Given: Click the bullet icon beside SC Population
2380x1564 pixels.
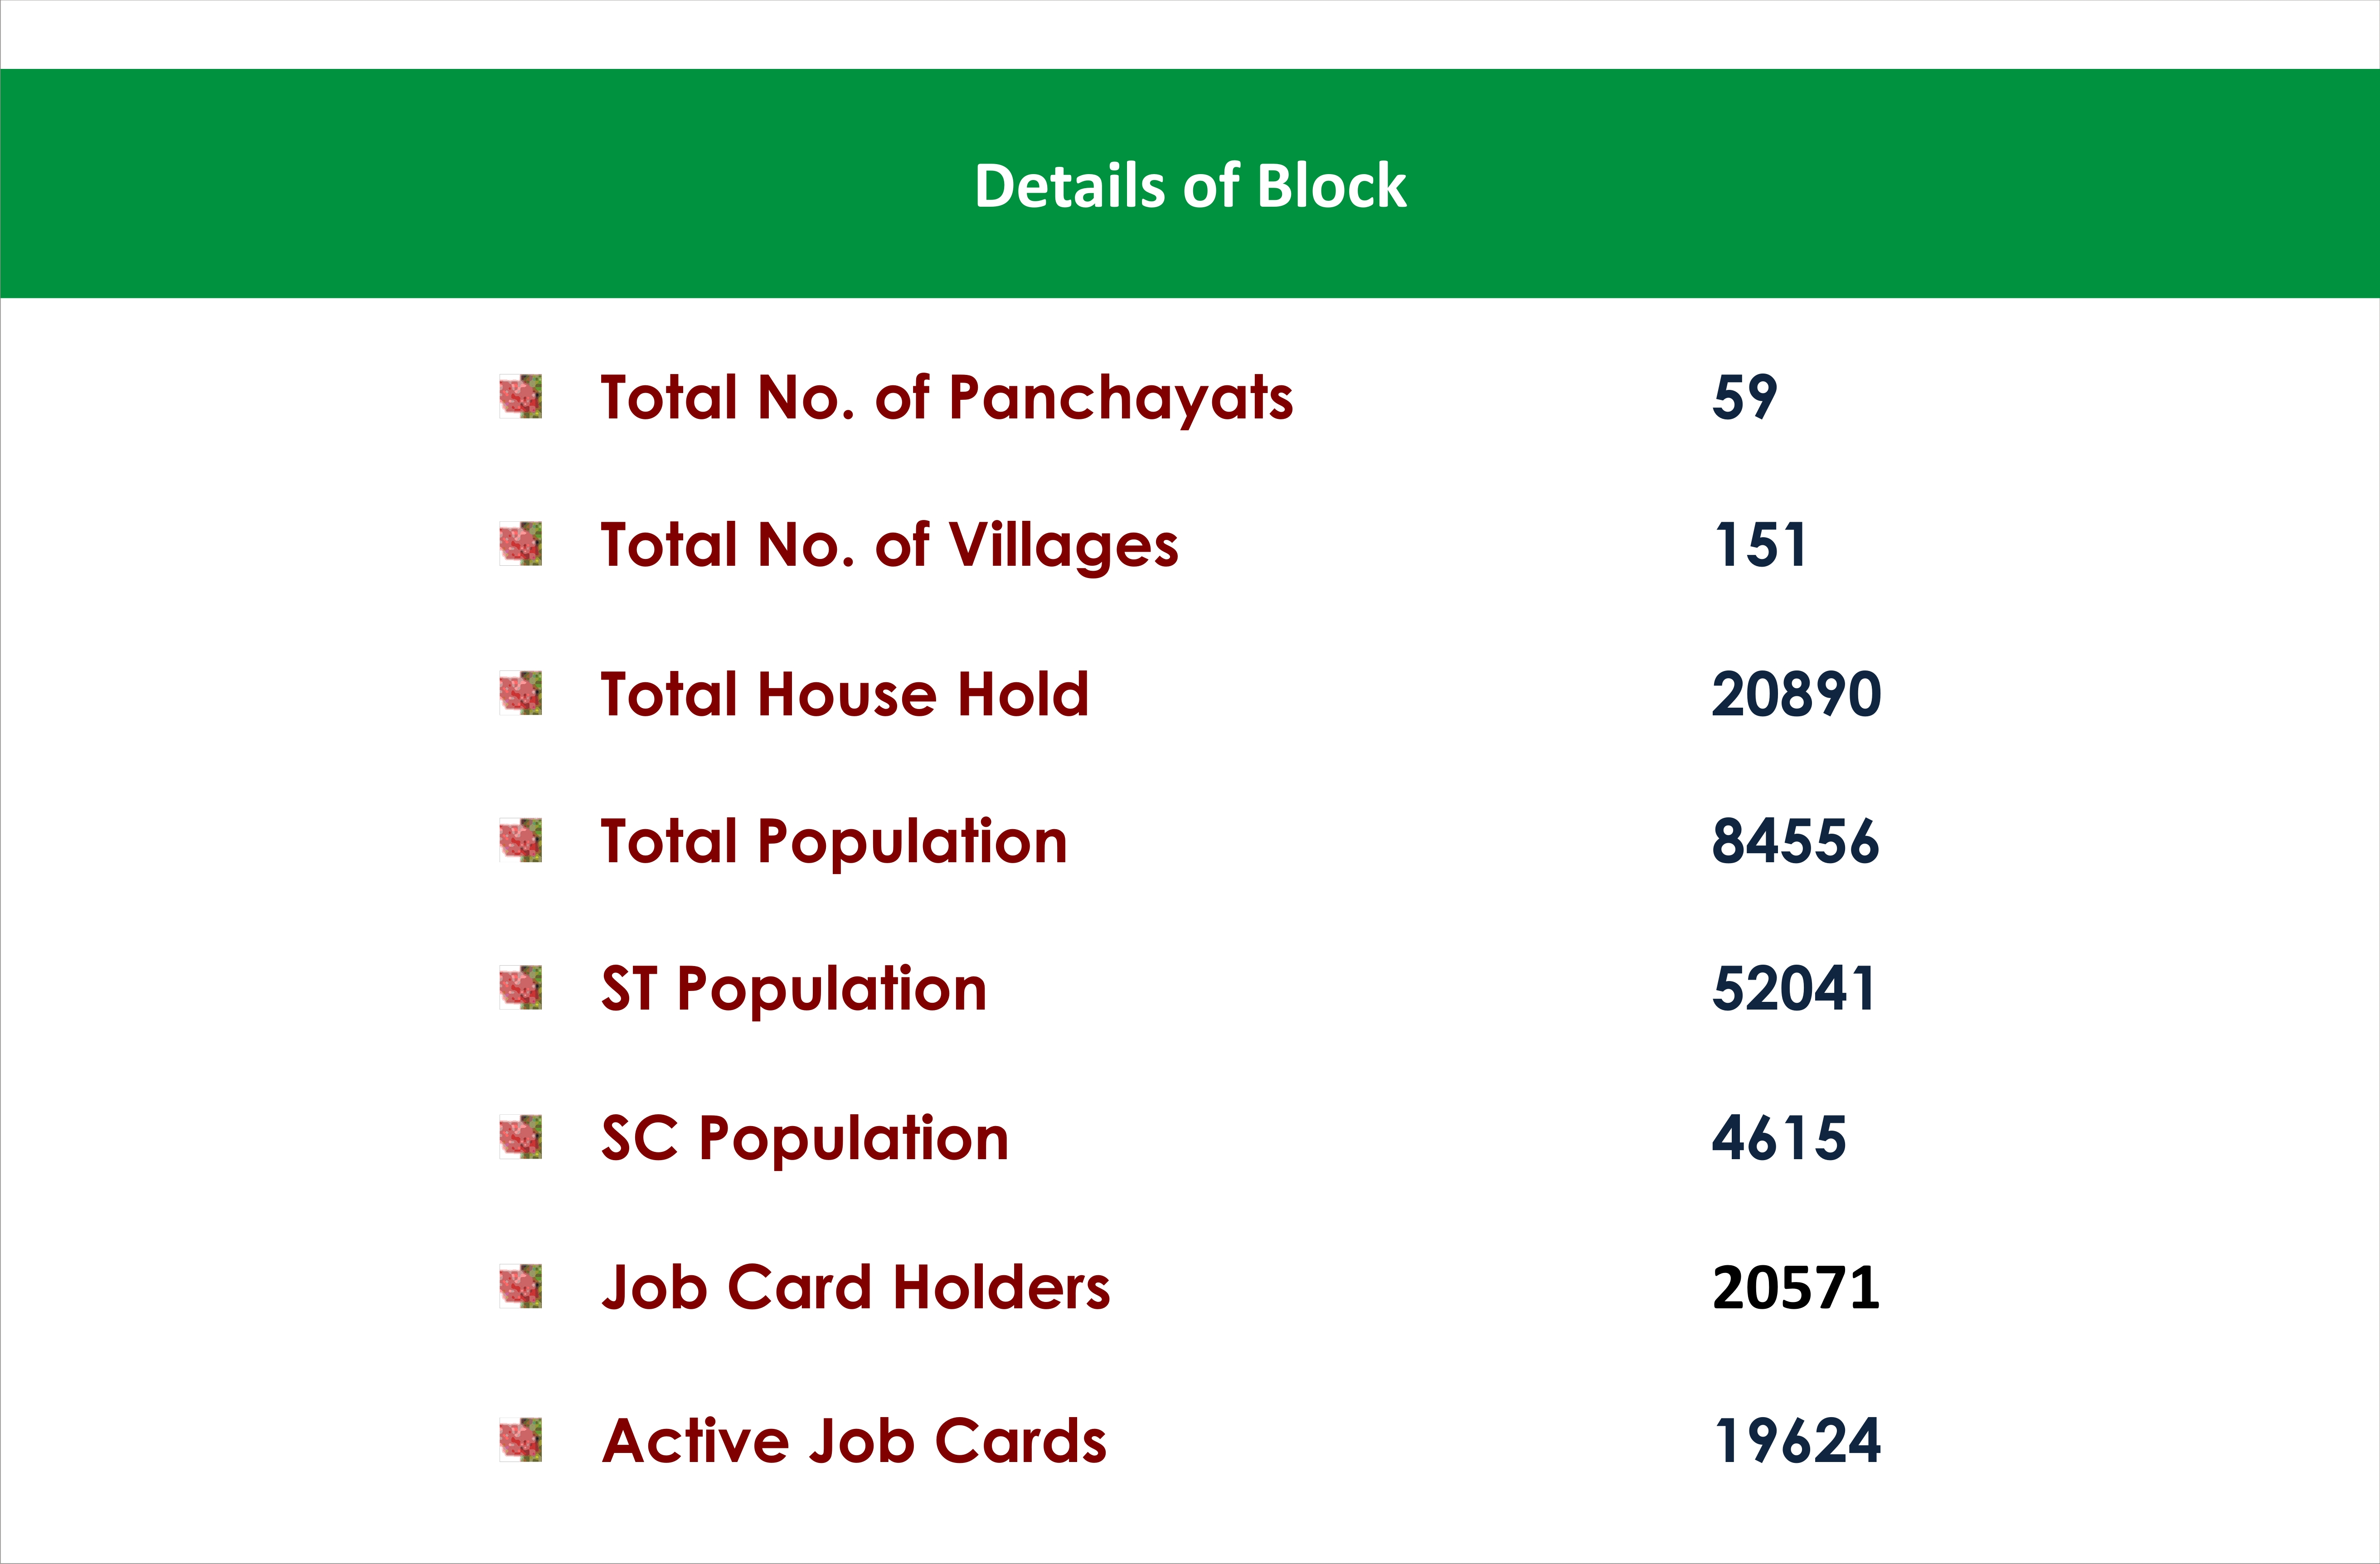Looking at the screenshot, I should point(521,1137).
